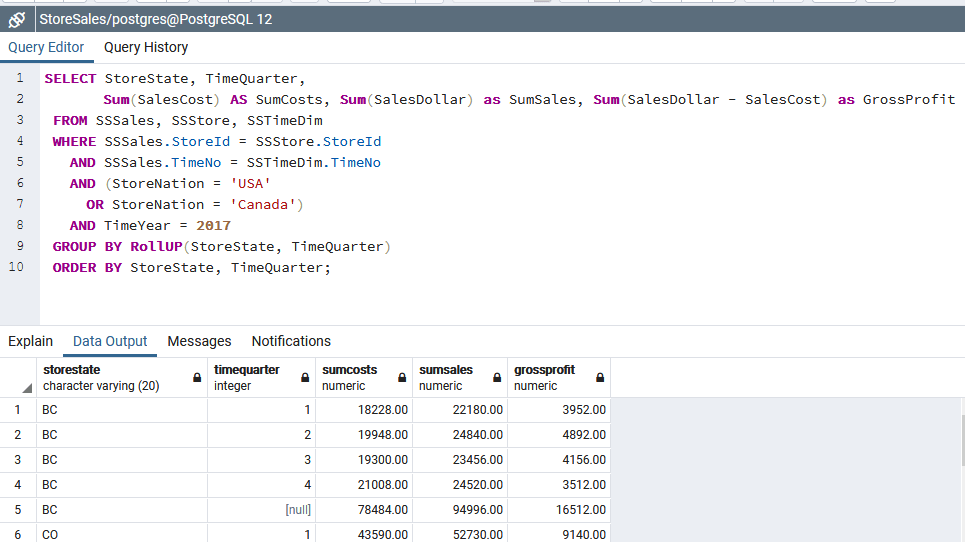This screenshot has height=559, width=965.
Task: Click the lock icon on storestate column
Action: point(197,378)
